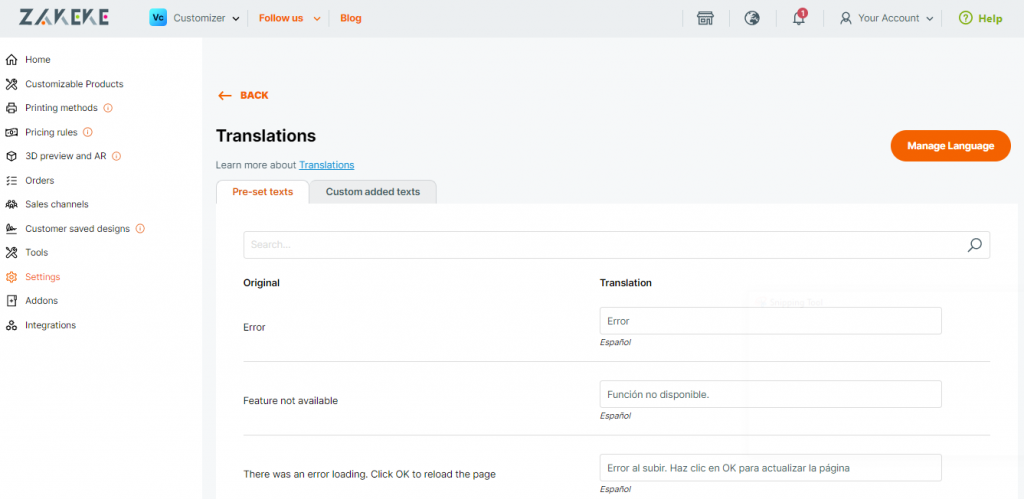
Task: Click the Customer saved designs icon
Action: pos(11,229)
